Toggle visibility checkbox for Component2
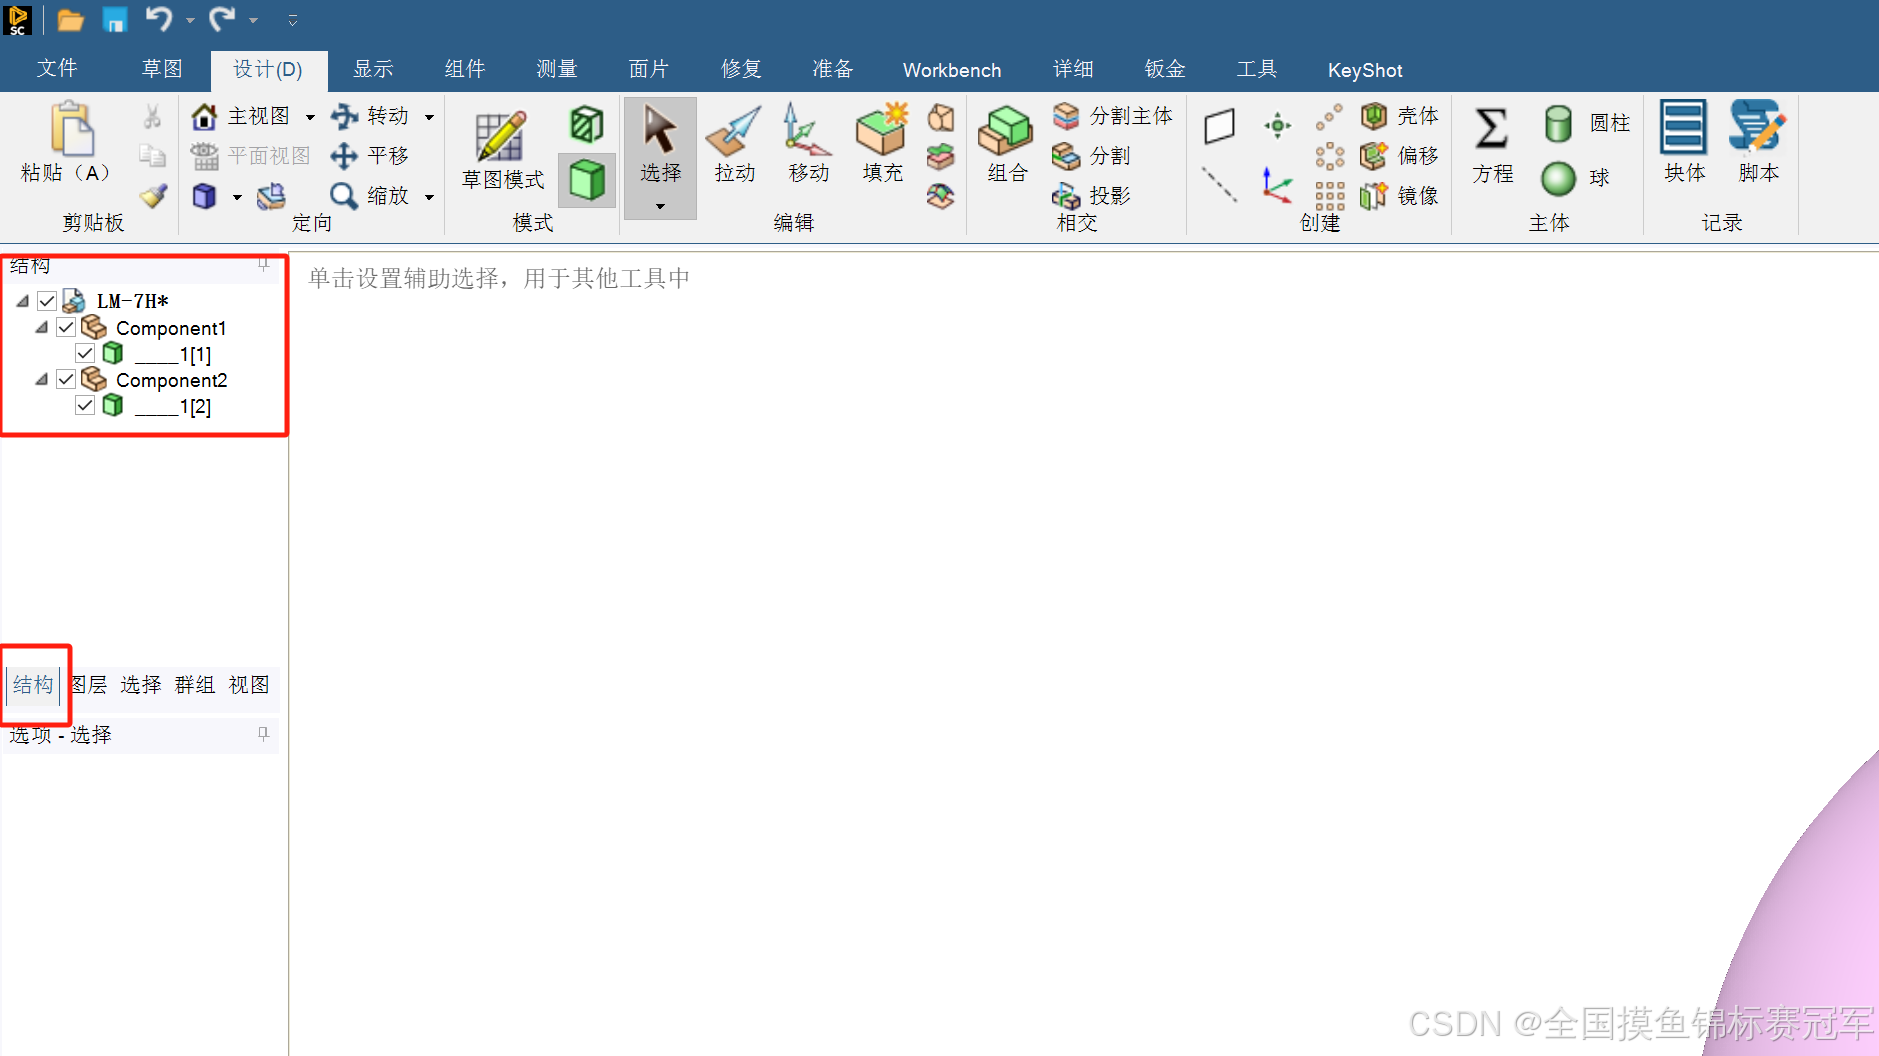 pyautogui.click(x=66, y=379)
